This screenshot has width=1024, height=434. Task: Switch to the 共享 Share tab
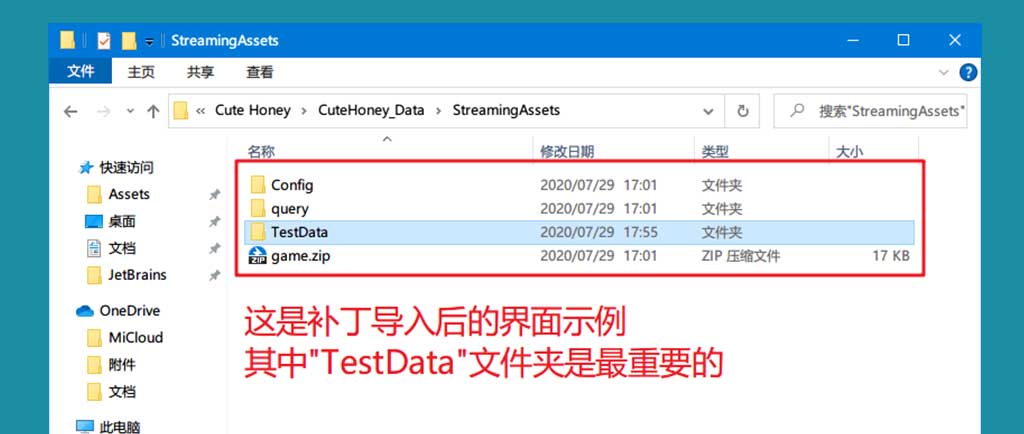click(200, 72)
